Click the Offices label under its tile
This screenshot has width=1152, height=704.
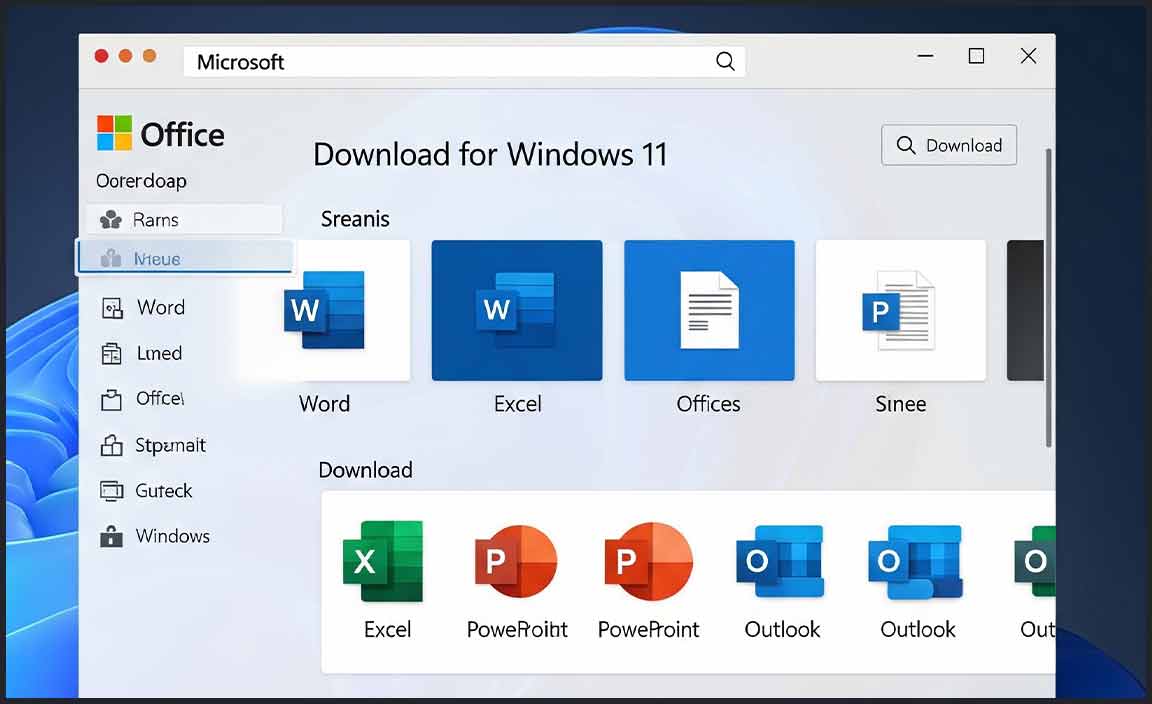(x=708, y=403)
